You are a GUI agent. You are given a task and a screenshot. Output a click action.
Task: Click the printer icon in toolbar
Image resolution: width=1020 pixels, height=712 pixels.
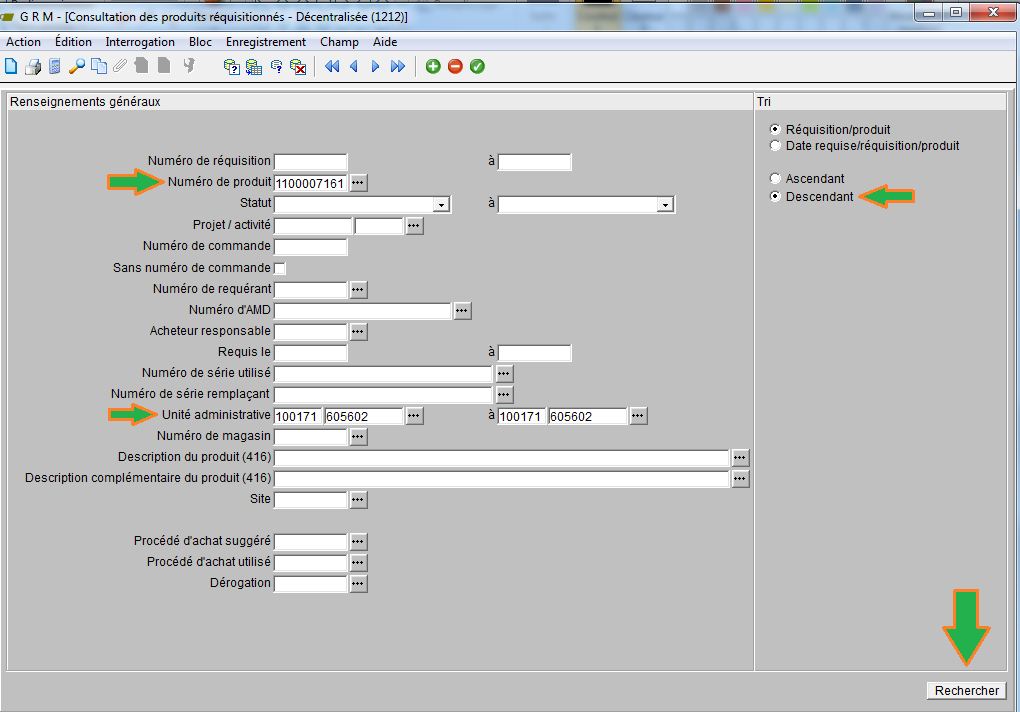coord(33,67)
